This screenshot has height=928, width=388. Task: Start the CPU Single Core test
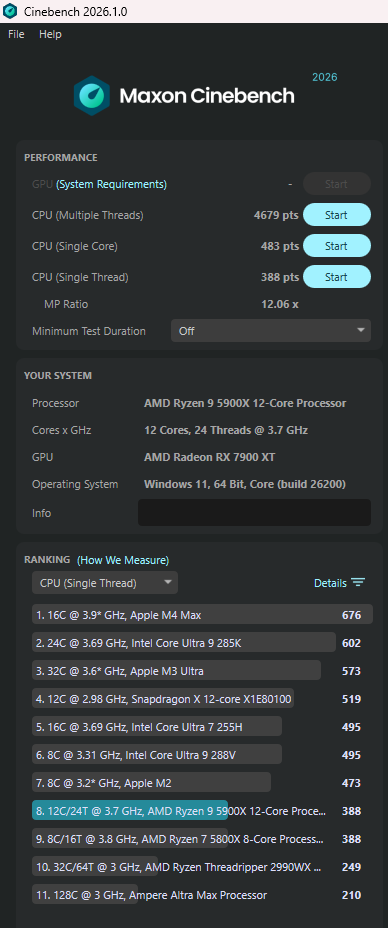coord(337,246)
